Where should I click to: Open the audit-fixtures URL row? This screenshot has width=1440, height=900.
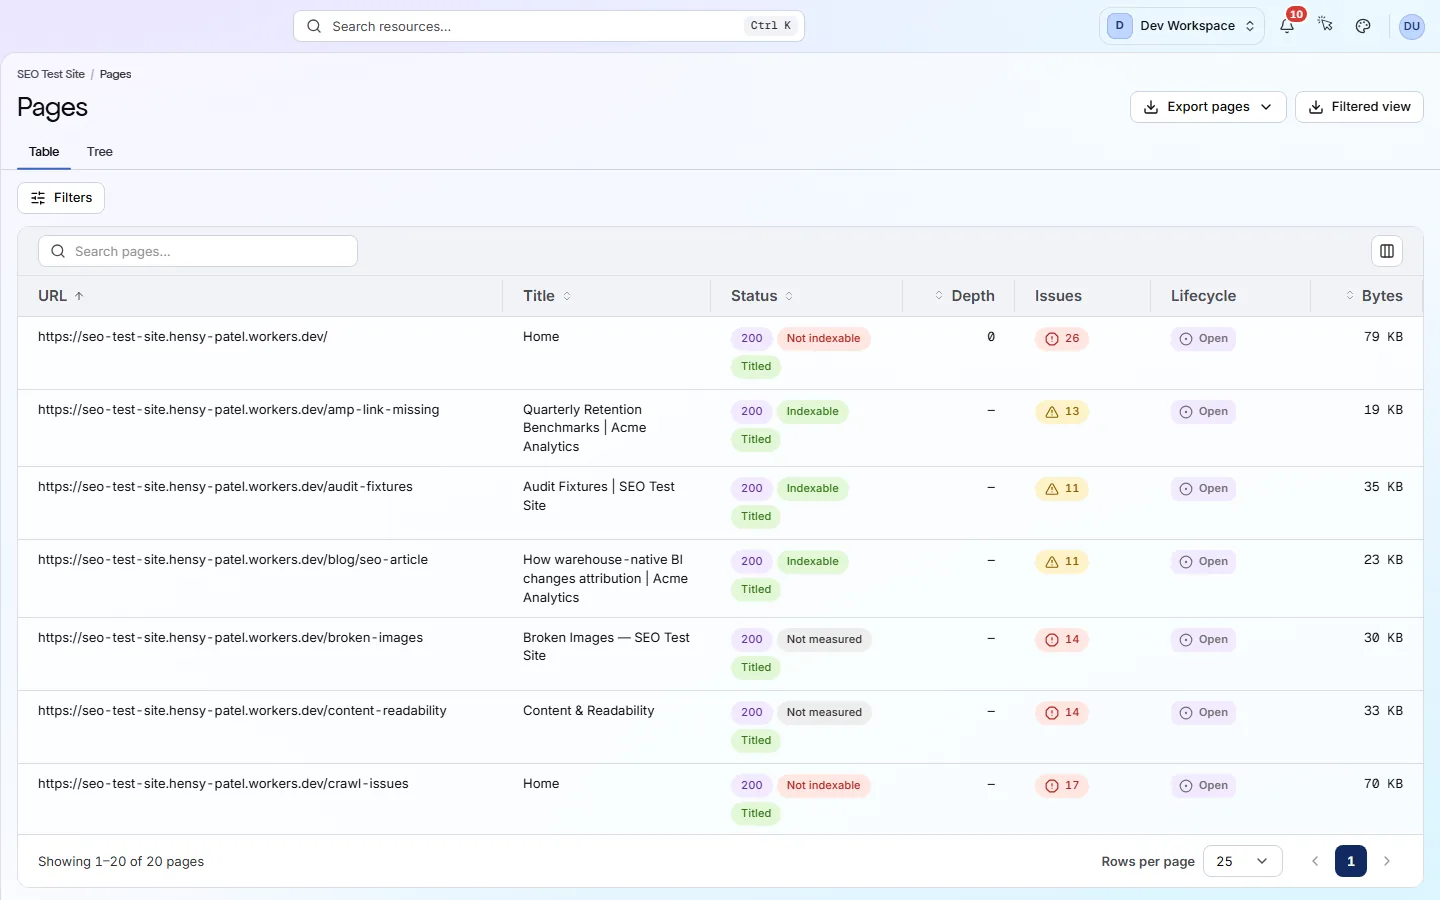click(225, 487)
